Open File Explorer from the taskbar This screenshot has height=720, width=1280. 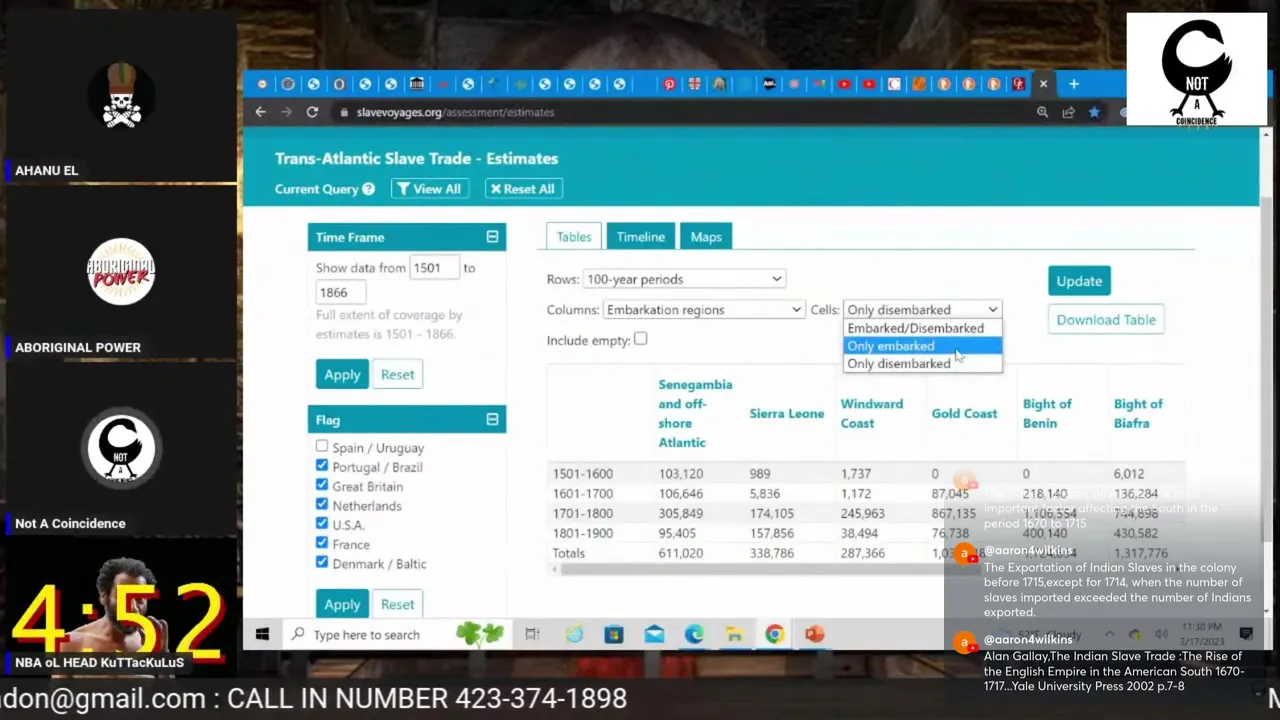tap(734, 634)
